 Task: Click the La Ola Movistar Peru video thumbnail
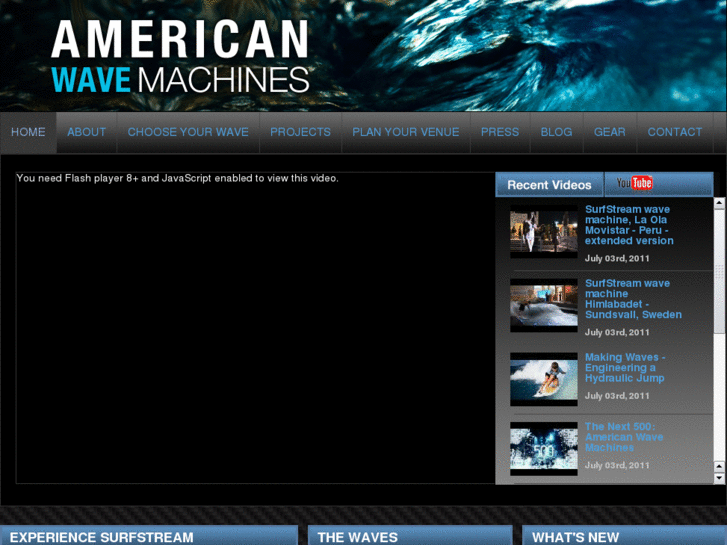pyautogui.click(x=544, y=231)
